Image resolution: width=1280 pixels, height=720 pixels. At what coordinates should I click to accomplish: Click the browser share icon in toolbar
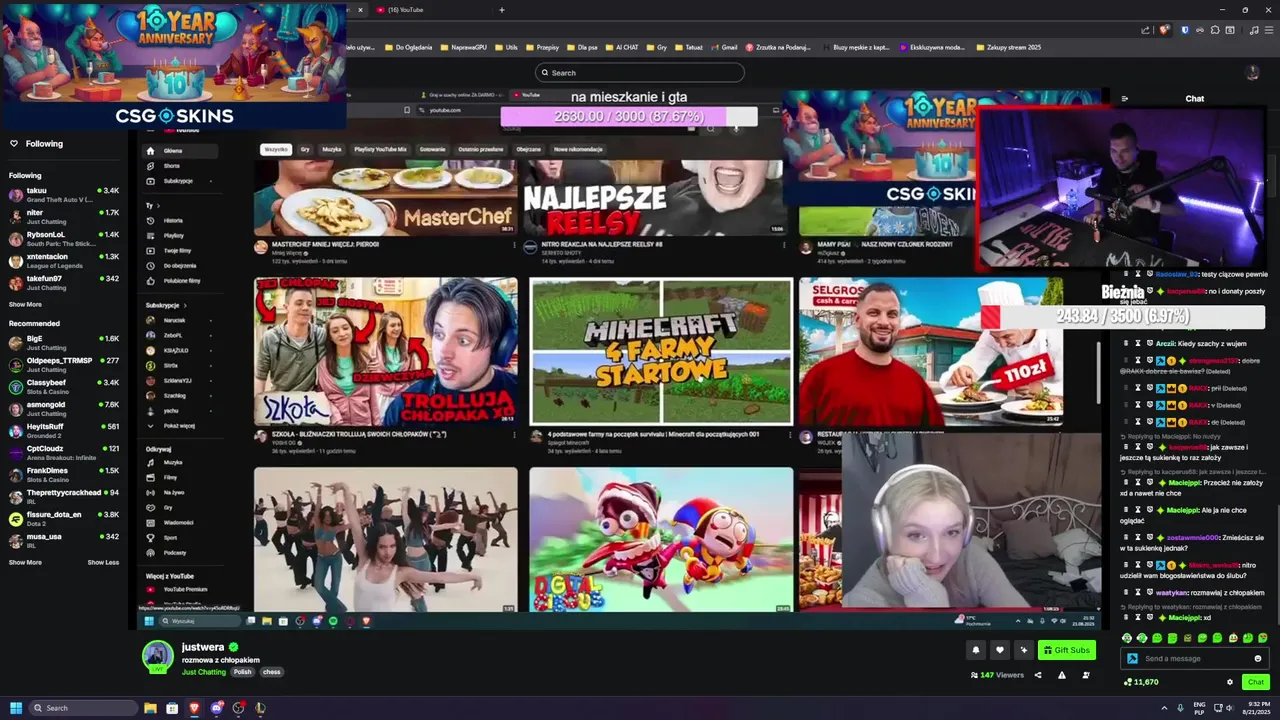(1145, 30)
